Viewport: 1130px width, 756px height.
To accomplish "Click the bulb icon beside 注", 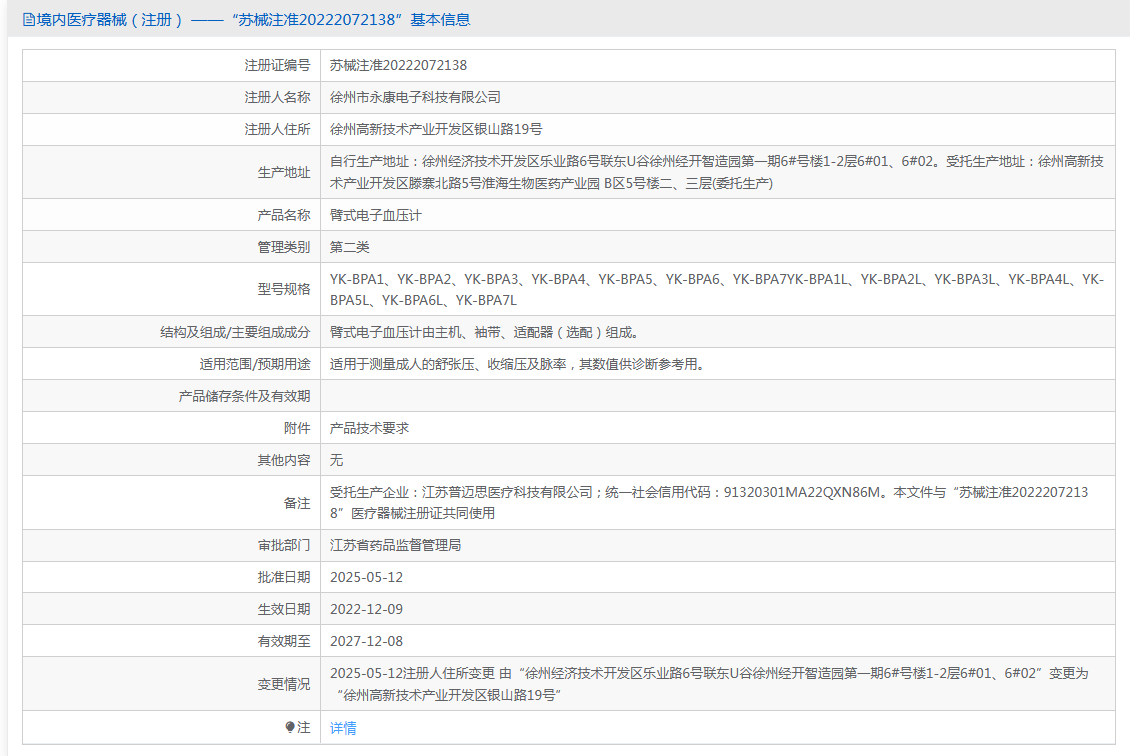I will (290, 728).
